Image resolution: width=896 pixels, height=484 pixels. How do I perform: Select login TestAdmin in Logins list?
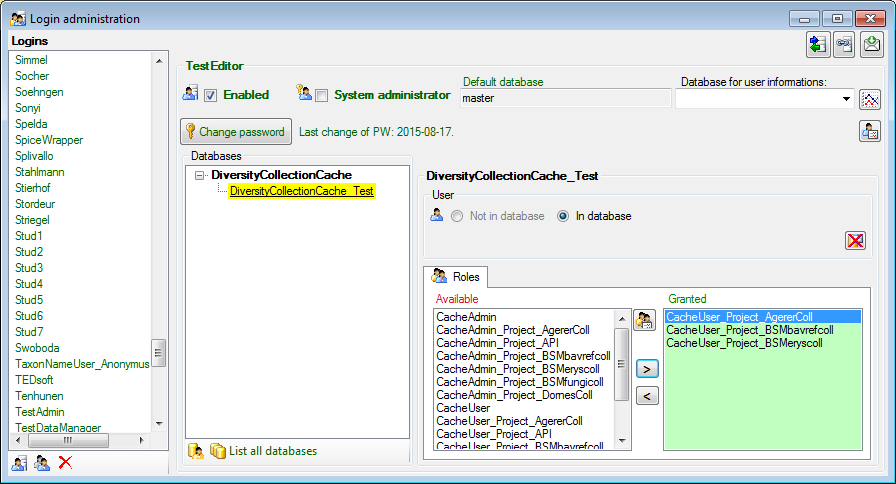pos(40,412)
